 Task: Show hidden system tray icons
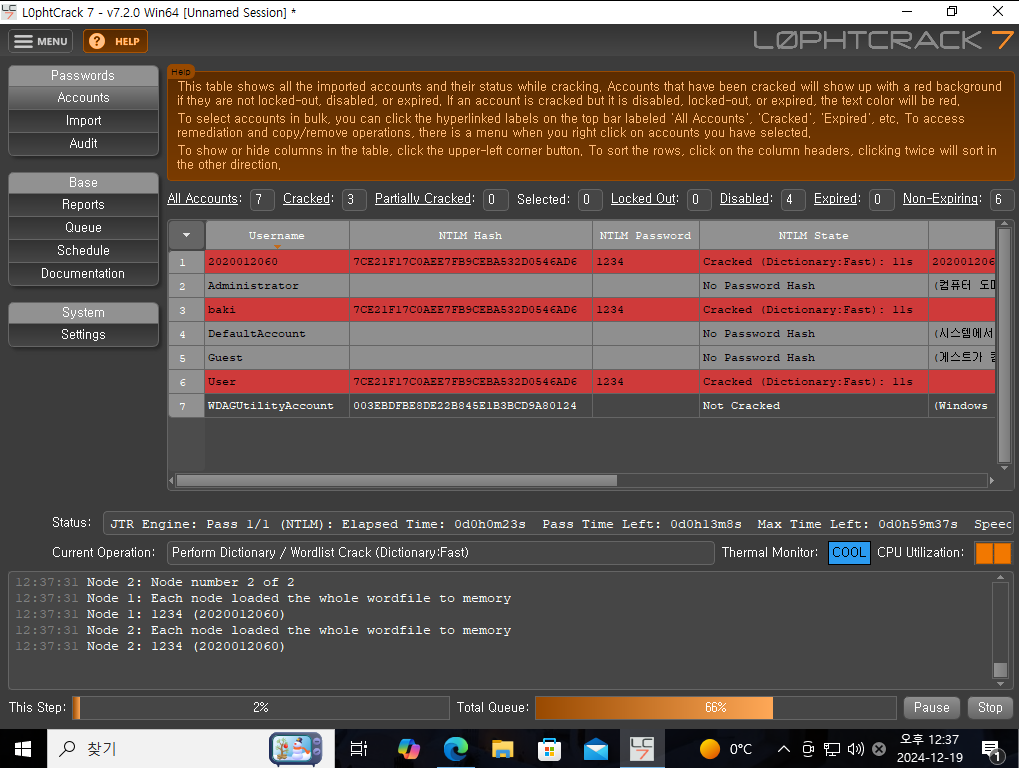pyautogui.click(x=784, y=749)
